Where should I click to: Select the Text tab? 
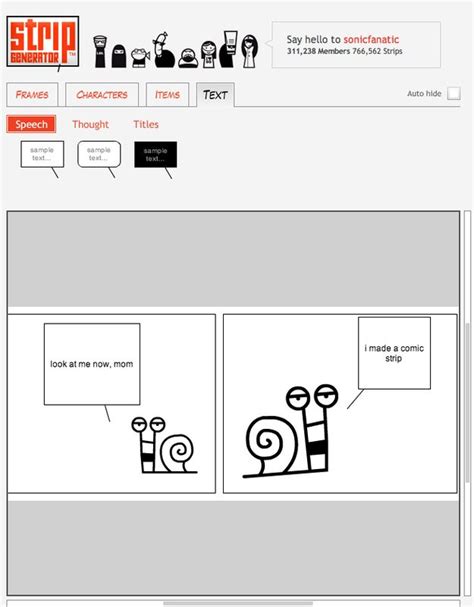tap(215, 94)
